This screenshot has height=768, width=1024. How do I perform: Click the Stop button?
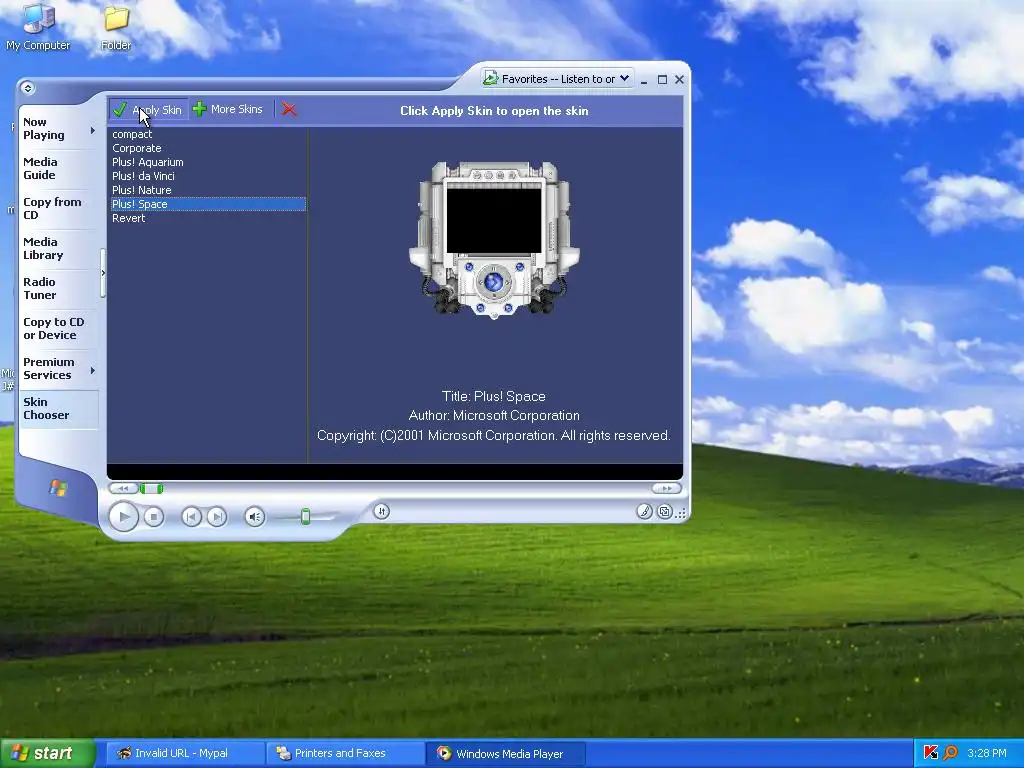click(x=153, y=517)
